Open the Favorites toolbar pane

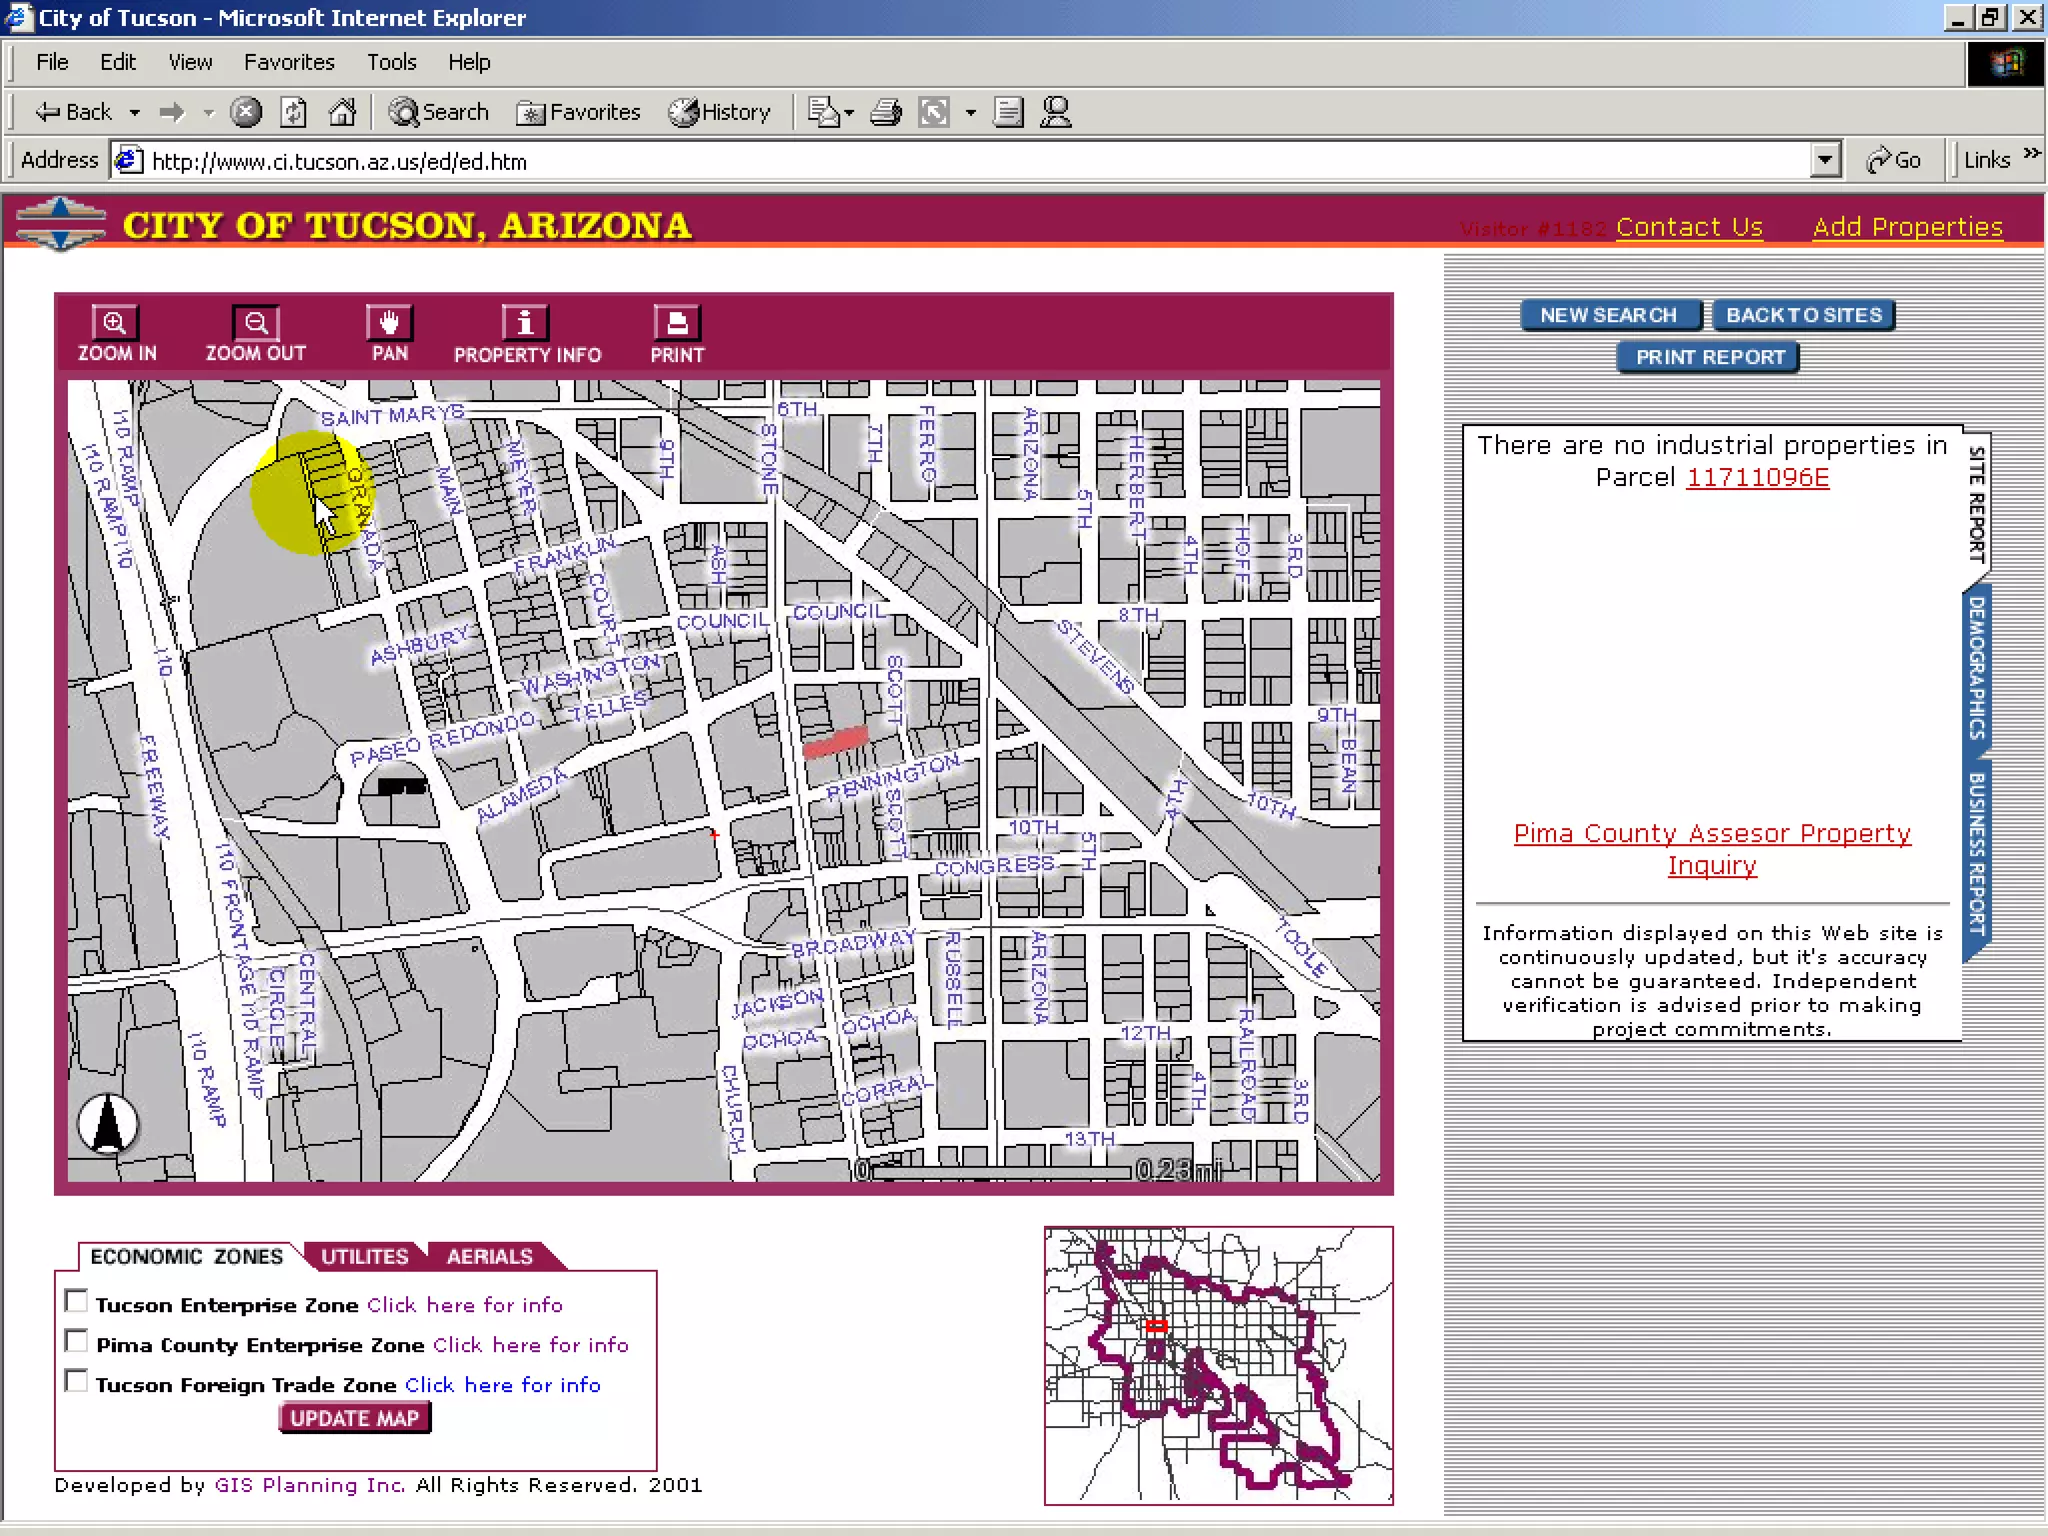pos(578,112)
